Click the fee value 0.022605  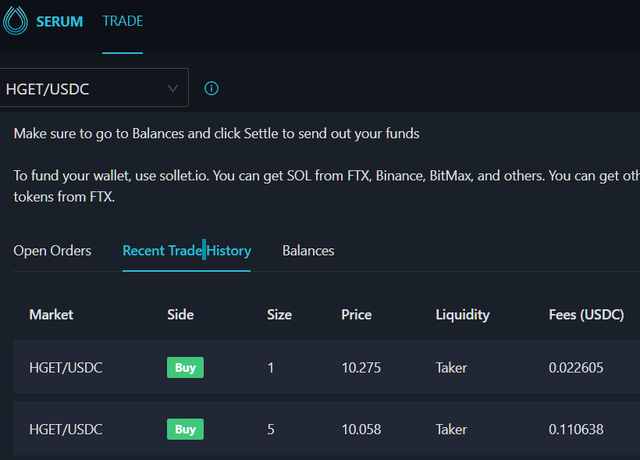[x=576, y=368]
